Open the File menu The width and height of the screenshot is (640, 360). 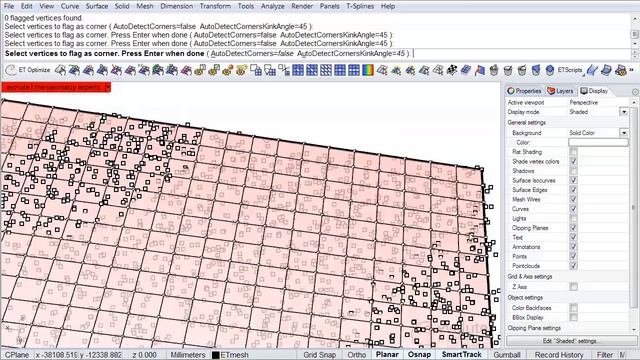point(9,6)
